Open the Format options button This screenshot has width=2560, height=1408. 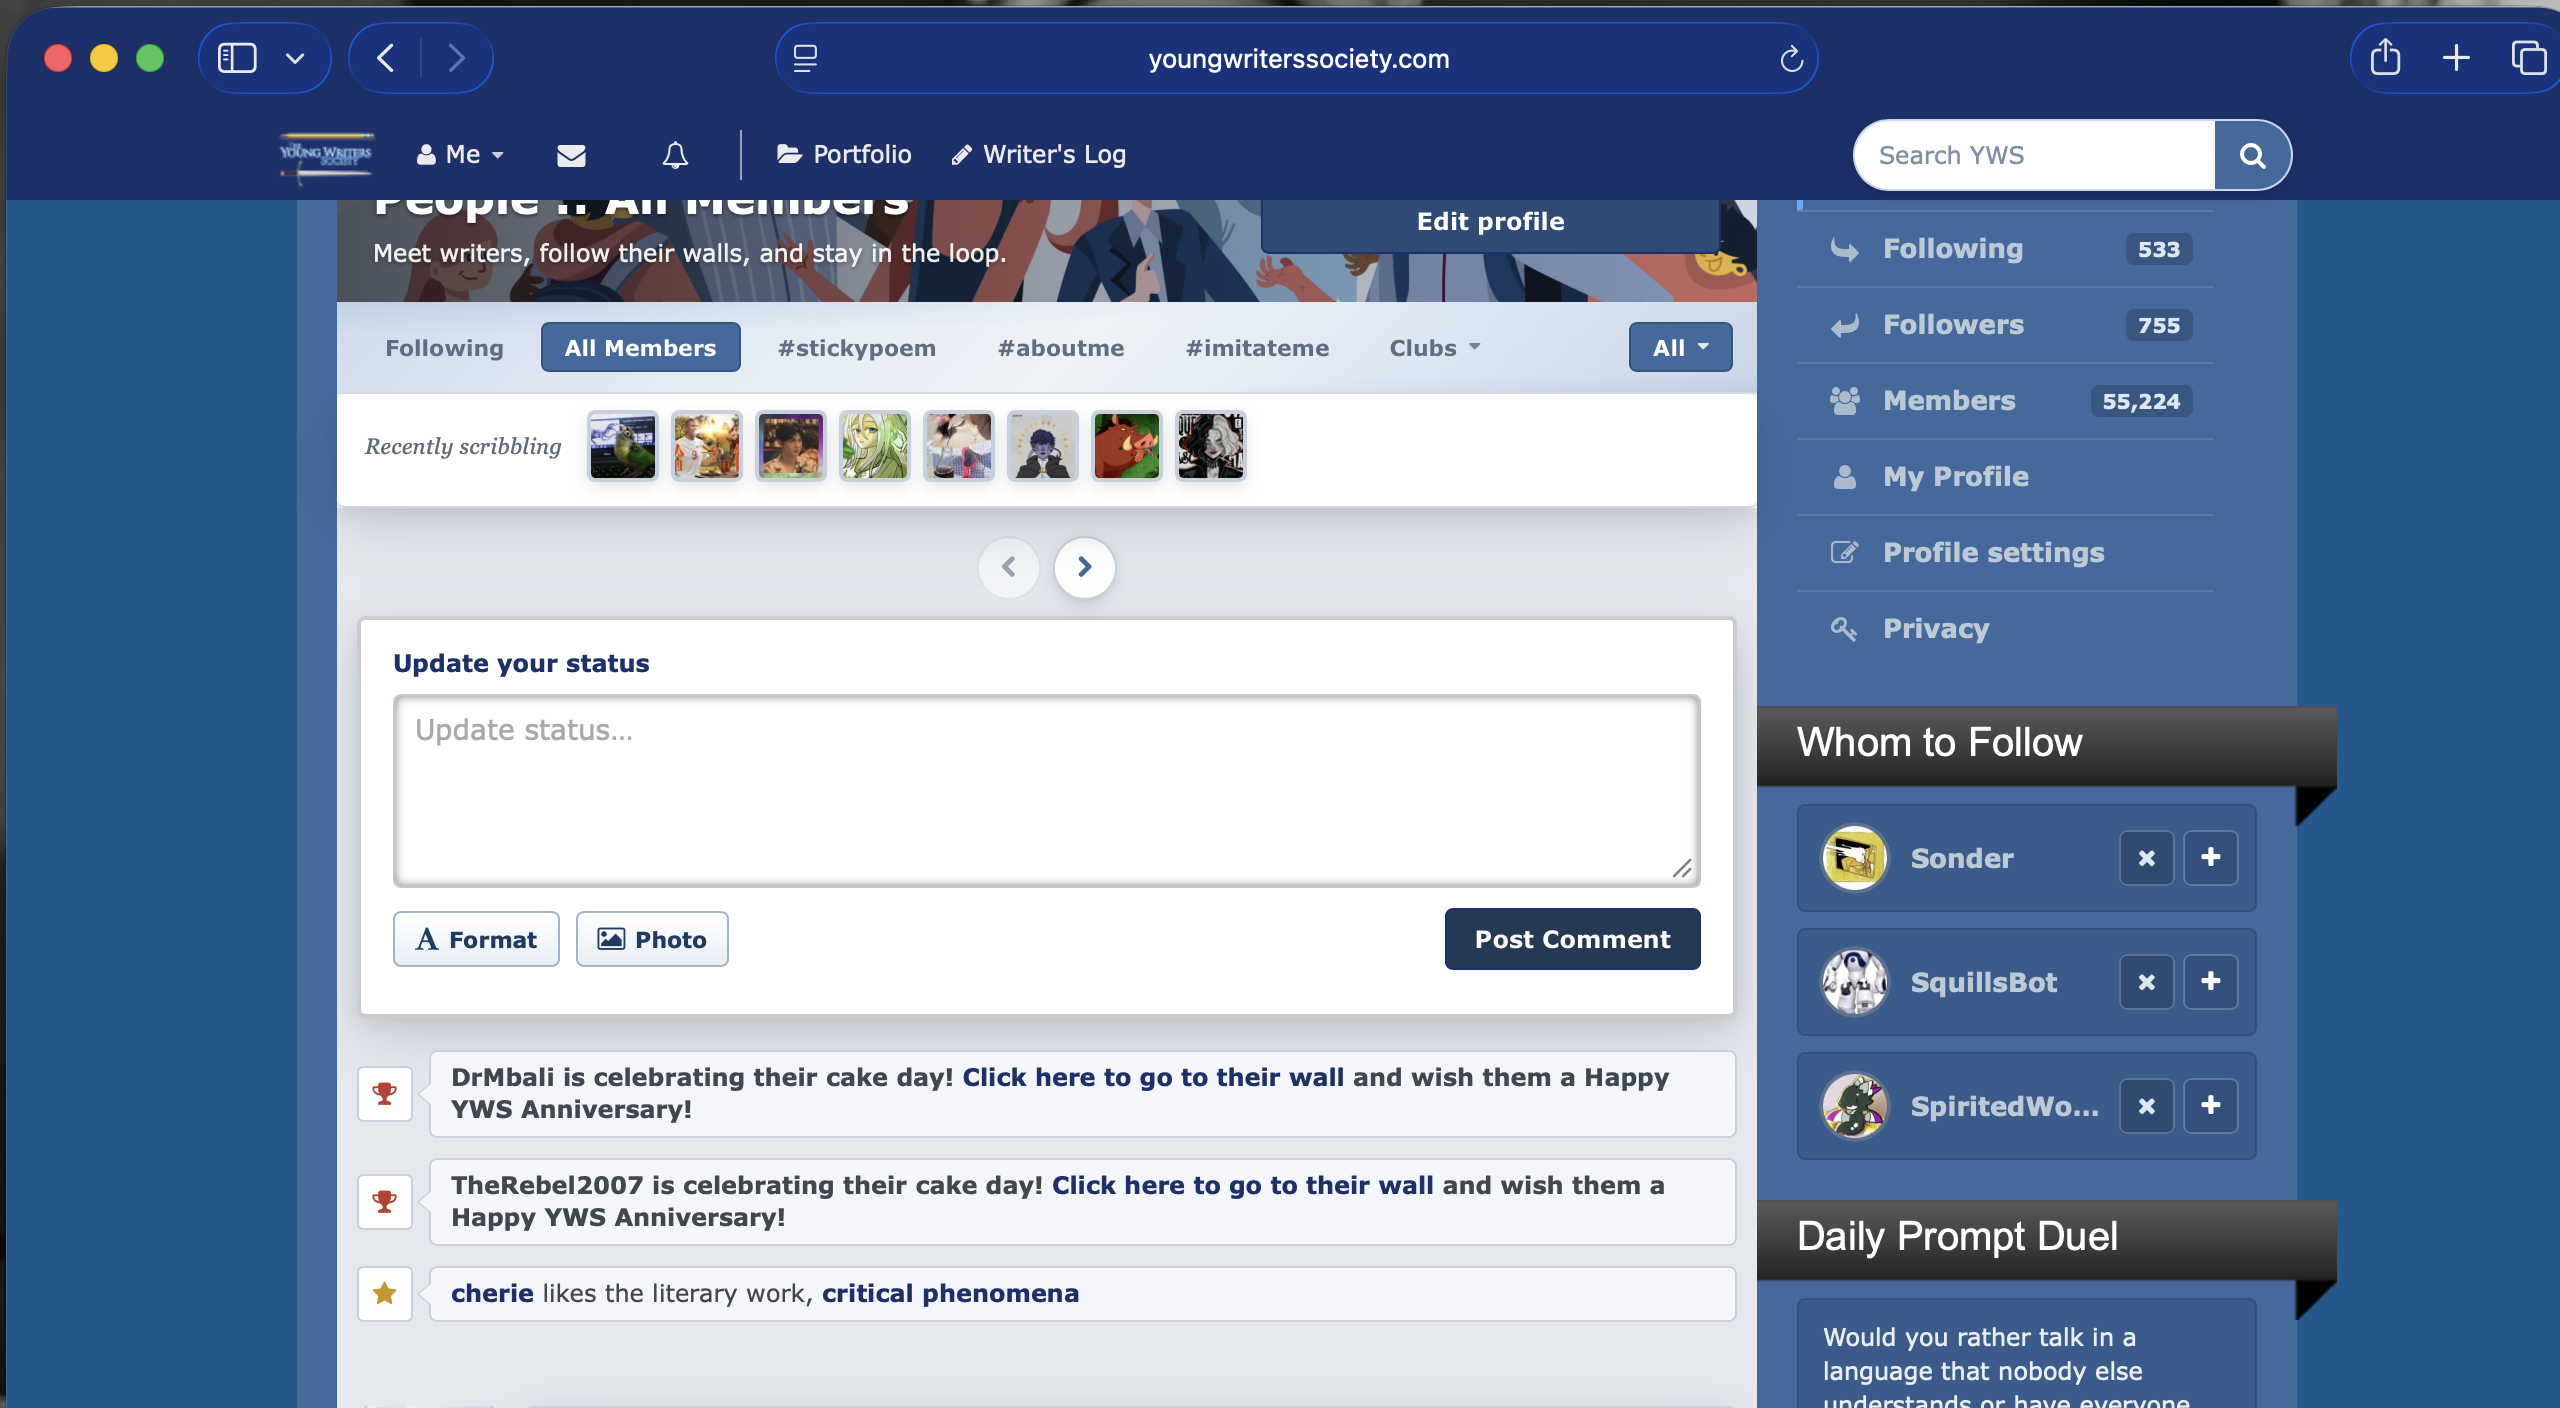coord(476,939)
